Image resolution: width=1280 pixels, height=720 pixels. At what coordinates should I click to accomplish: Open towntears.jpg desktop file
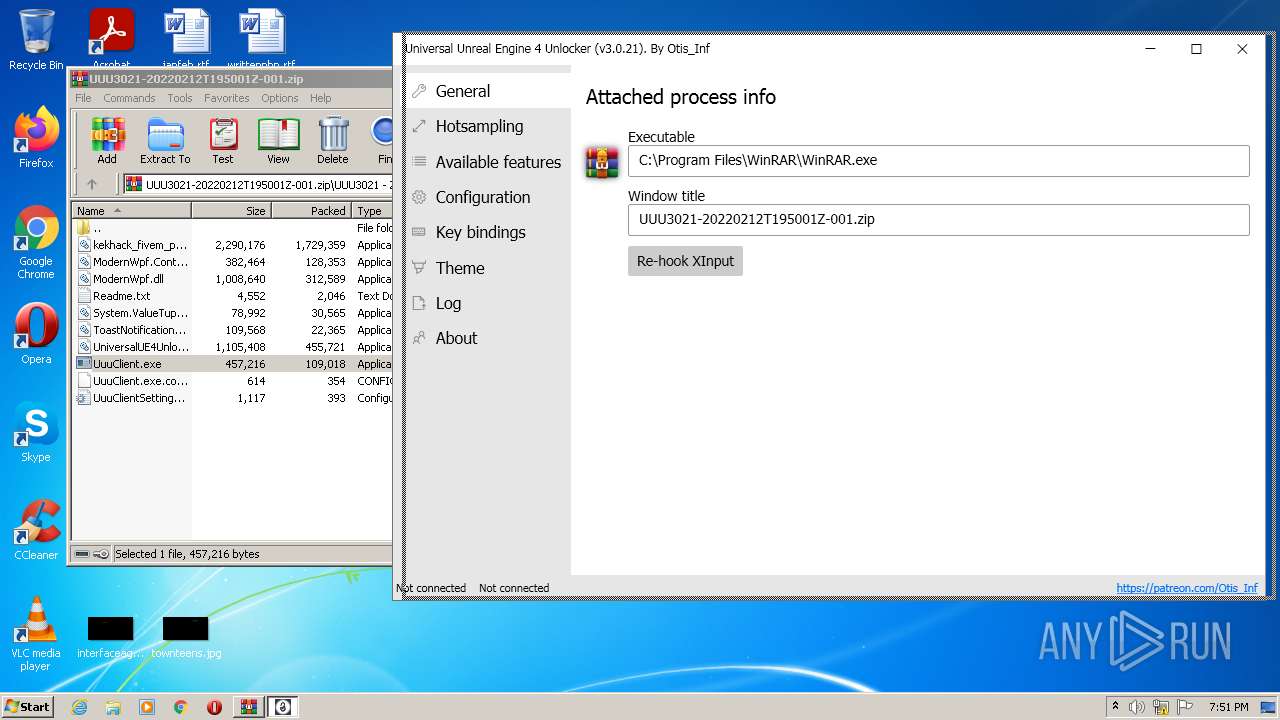coord(186,636)
